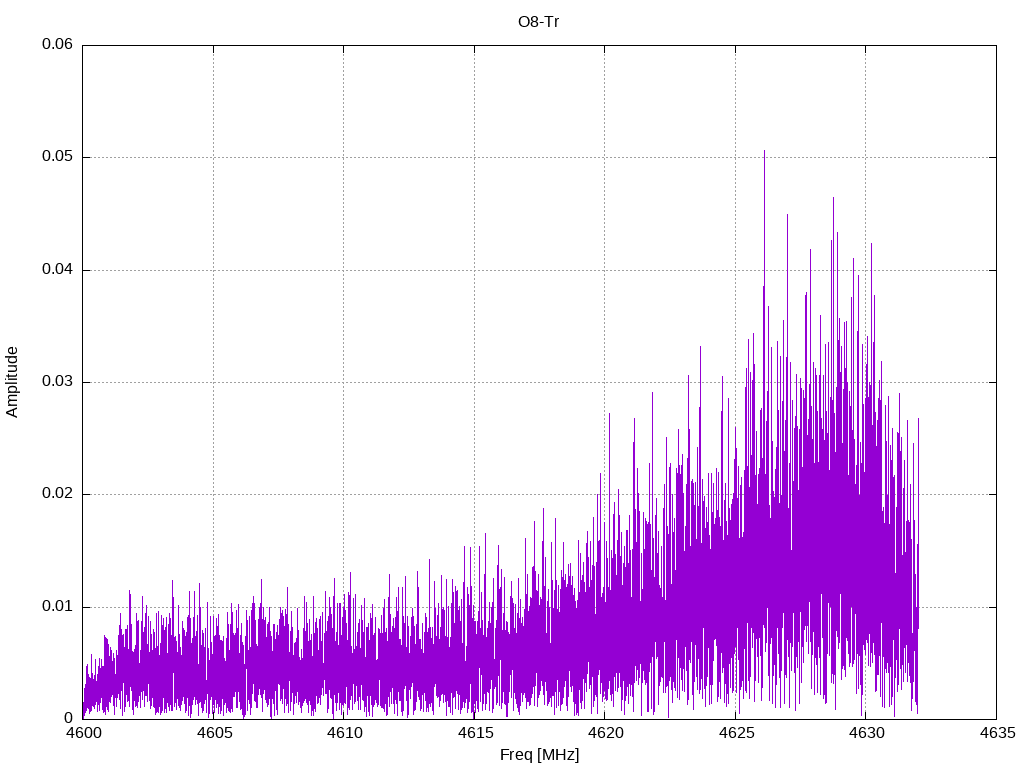Click the 0 y-axis tick label

[69, 718]
